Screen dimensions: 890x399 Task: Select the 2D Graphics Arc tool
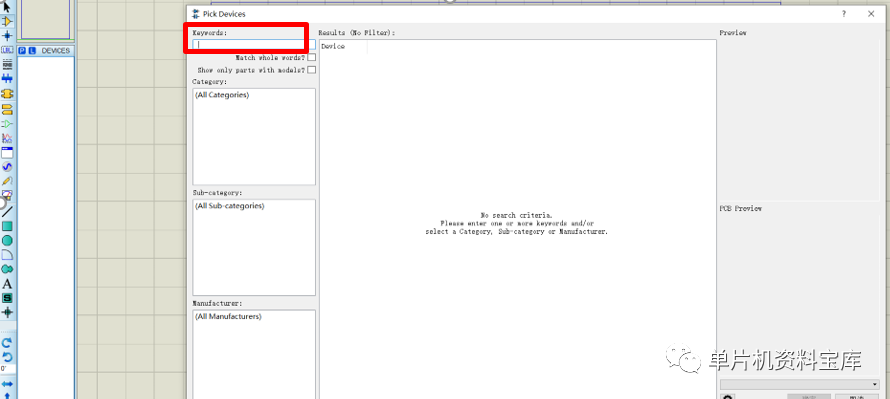click(x=7, y=255)
